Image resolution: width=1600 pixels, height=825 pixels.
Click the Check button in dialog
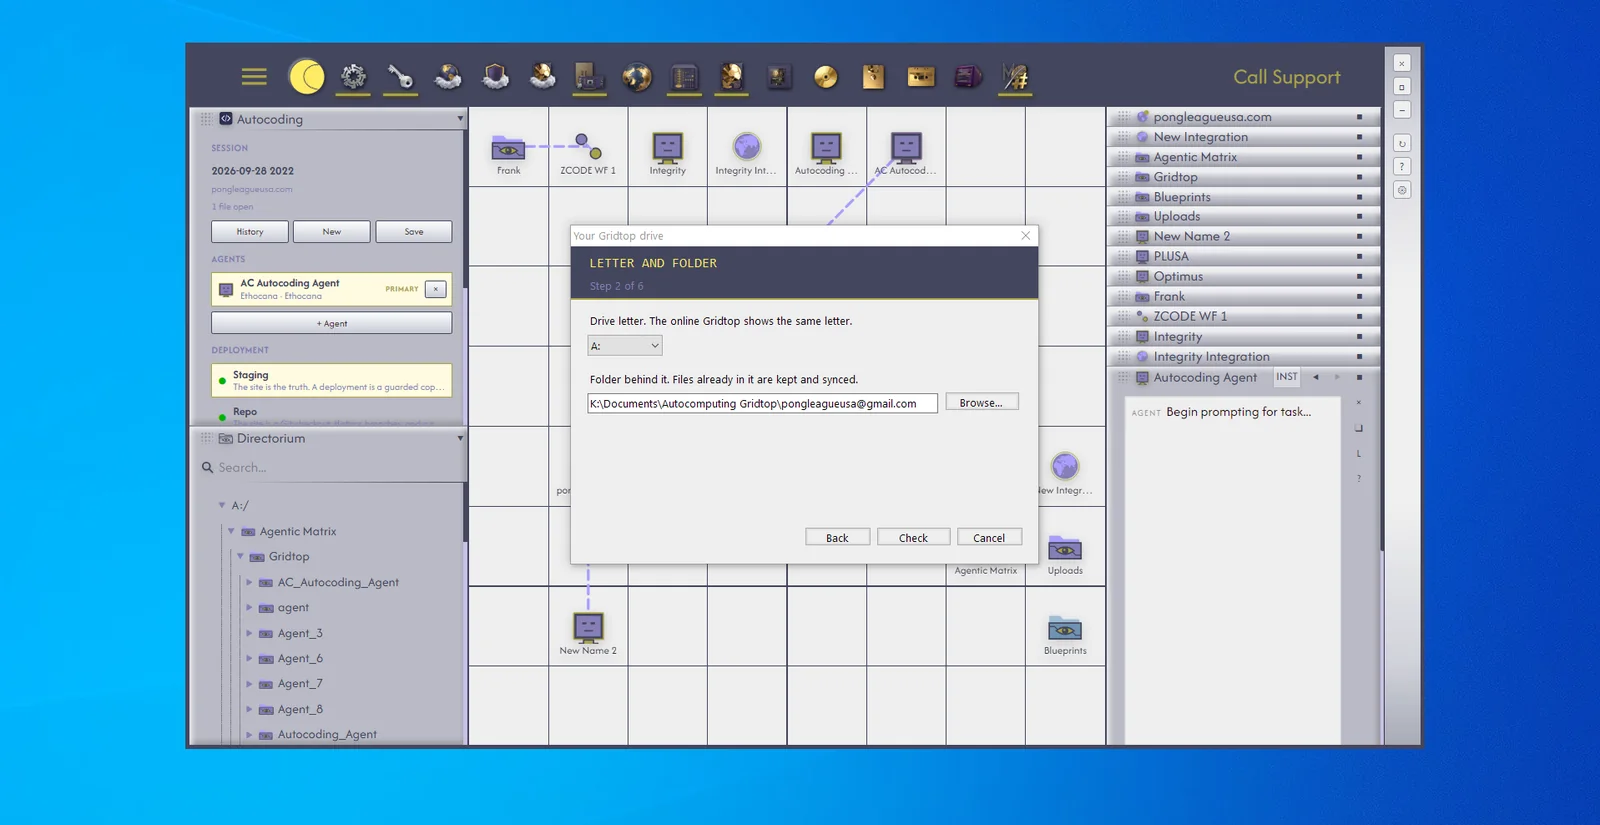pos(913,537)
